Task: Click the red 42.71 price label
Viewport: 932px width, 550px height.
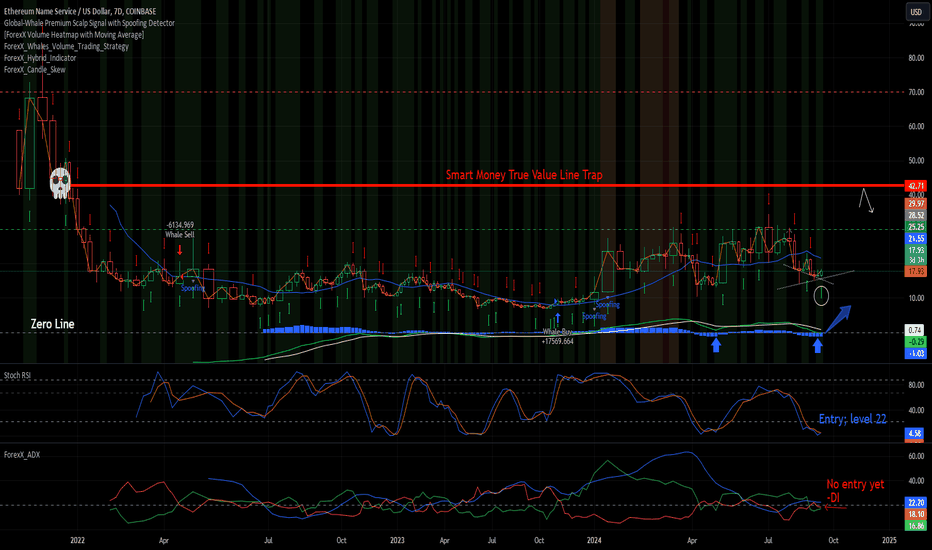Action: (x=915, y=186)
